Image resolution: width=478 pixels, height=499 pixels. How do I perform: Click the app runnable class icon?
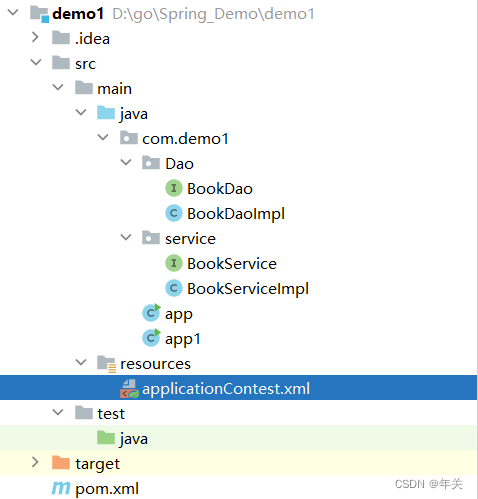[151, 313]
